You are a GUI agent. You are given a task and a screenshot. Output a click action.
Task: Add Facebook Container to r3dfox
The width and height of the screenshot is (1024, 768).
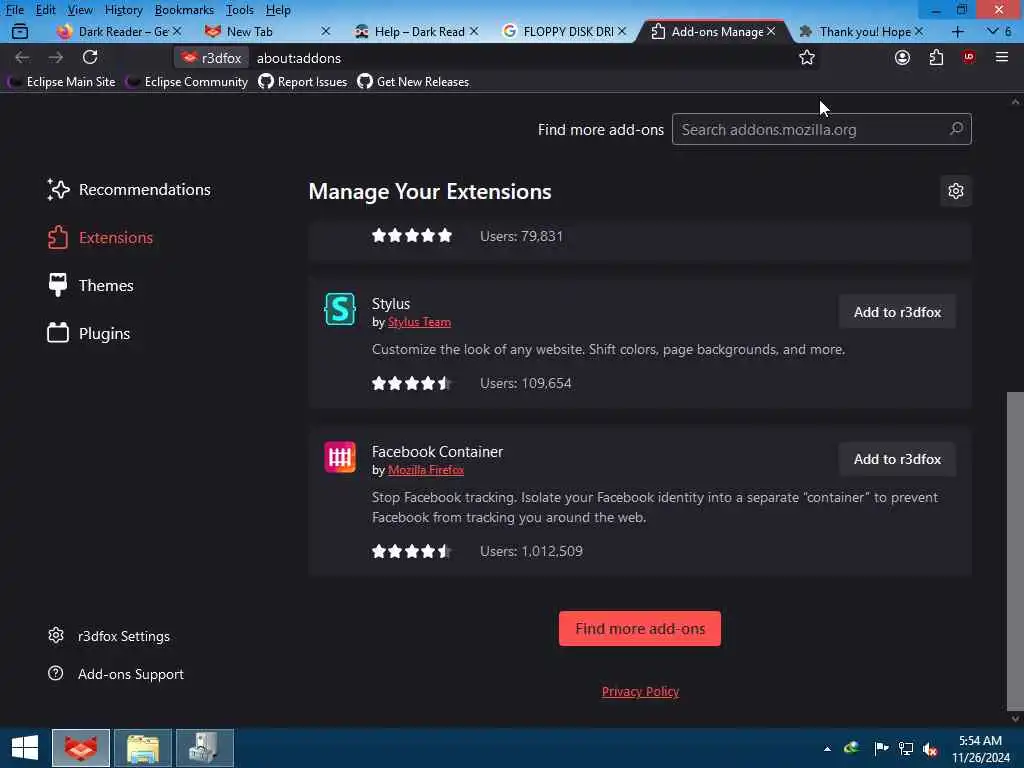point(897,458)
